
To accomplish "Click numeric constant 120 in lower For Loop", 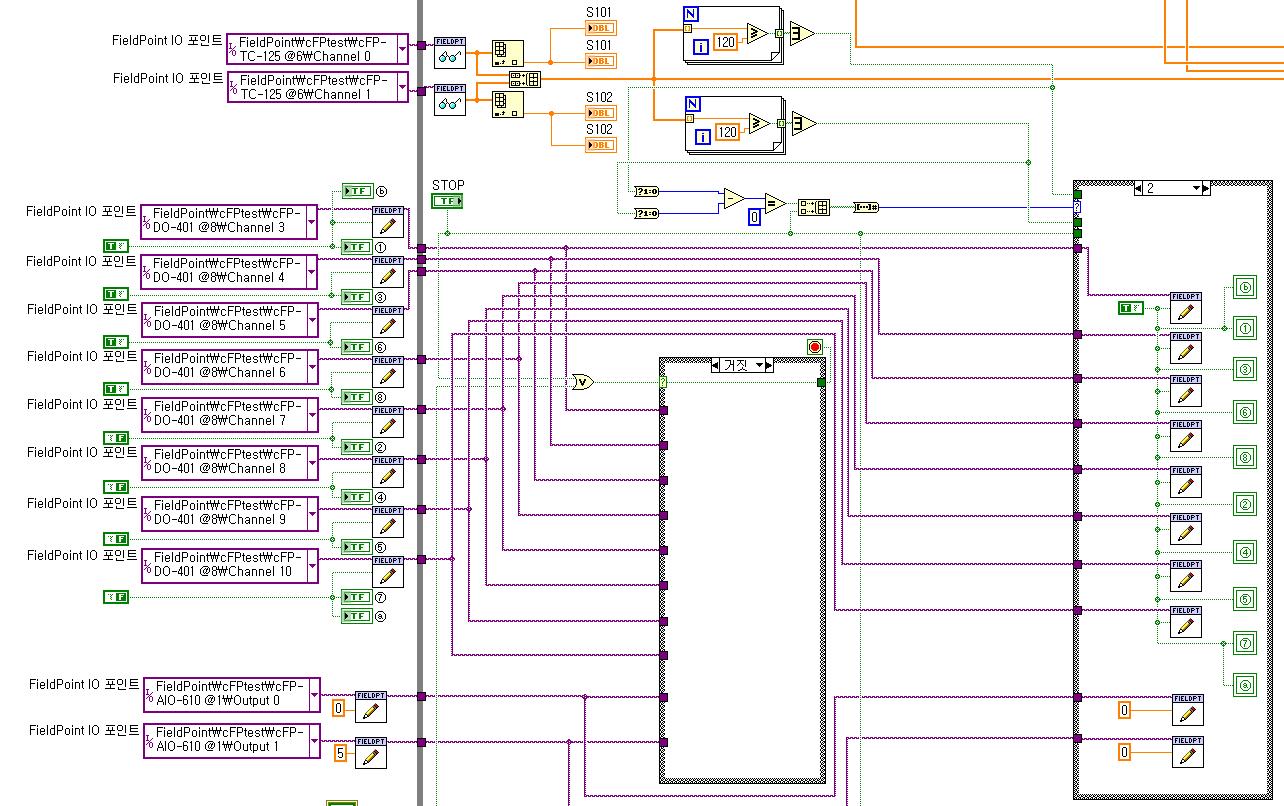I will coord(728,132).
